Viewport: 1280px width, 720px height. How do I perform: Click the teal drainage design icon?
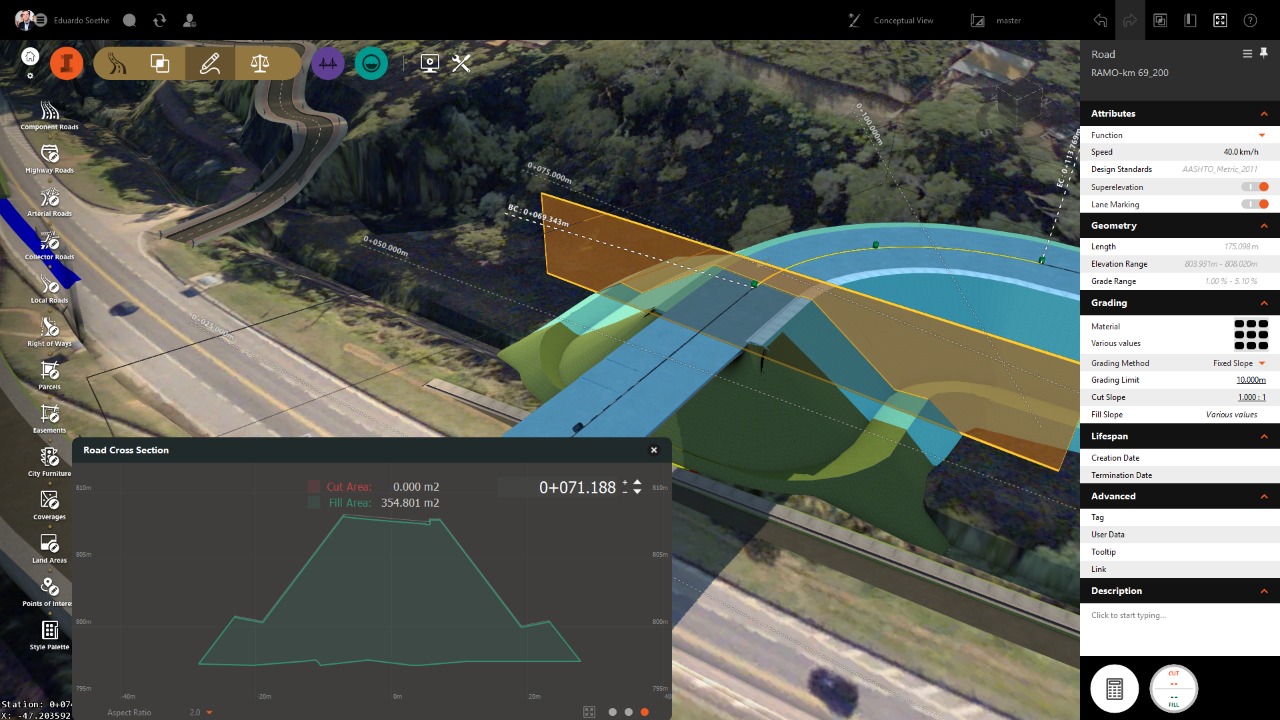[x=371, y=64]
